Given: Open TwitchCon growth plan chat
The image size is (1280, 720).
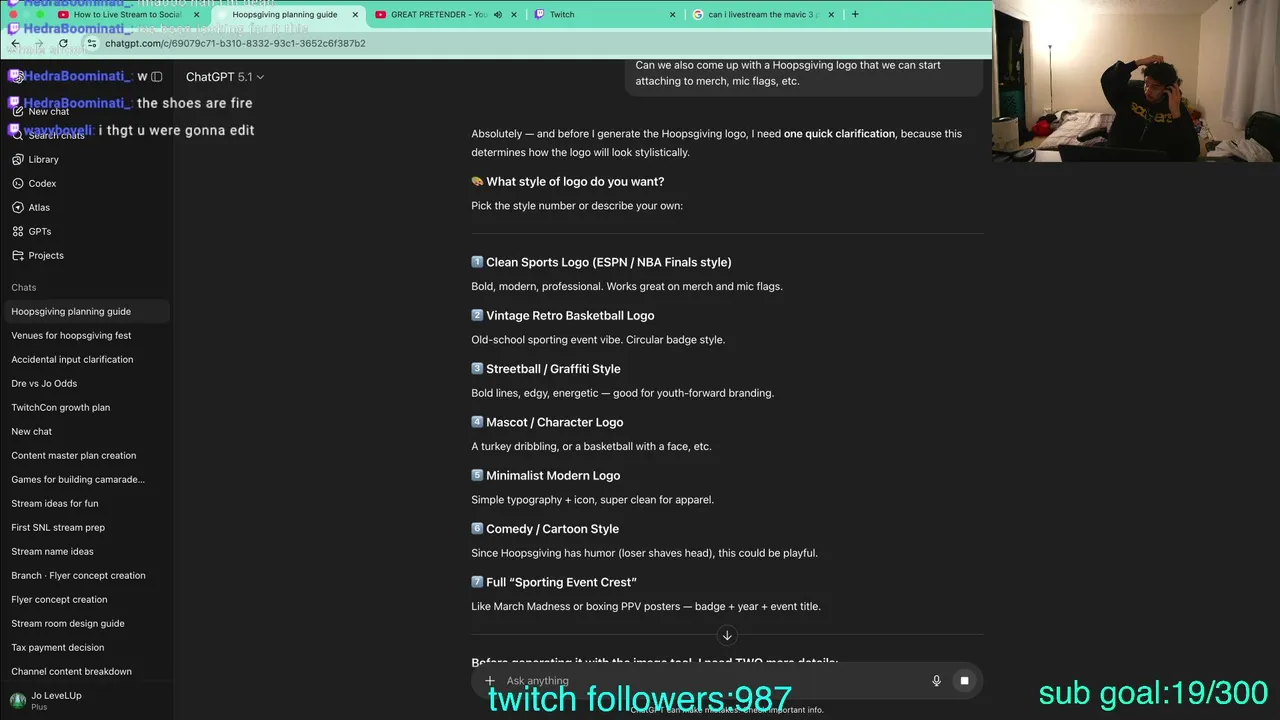Looking at the screenshot, I should [87, 407].
